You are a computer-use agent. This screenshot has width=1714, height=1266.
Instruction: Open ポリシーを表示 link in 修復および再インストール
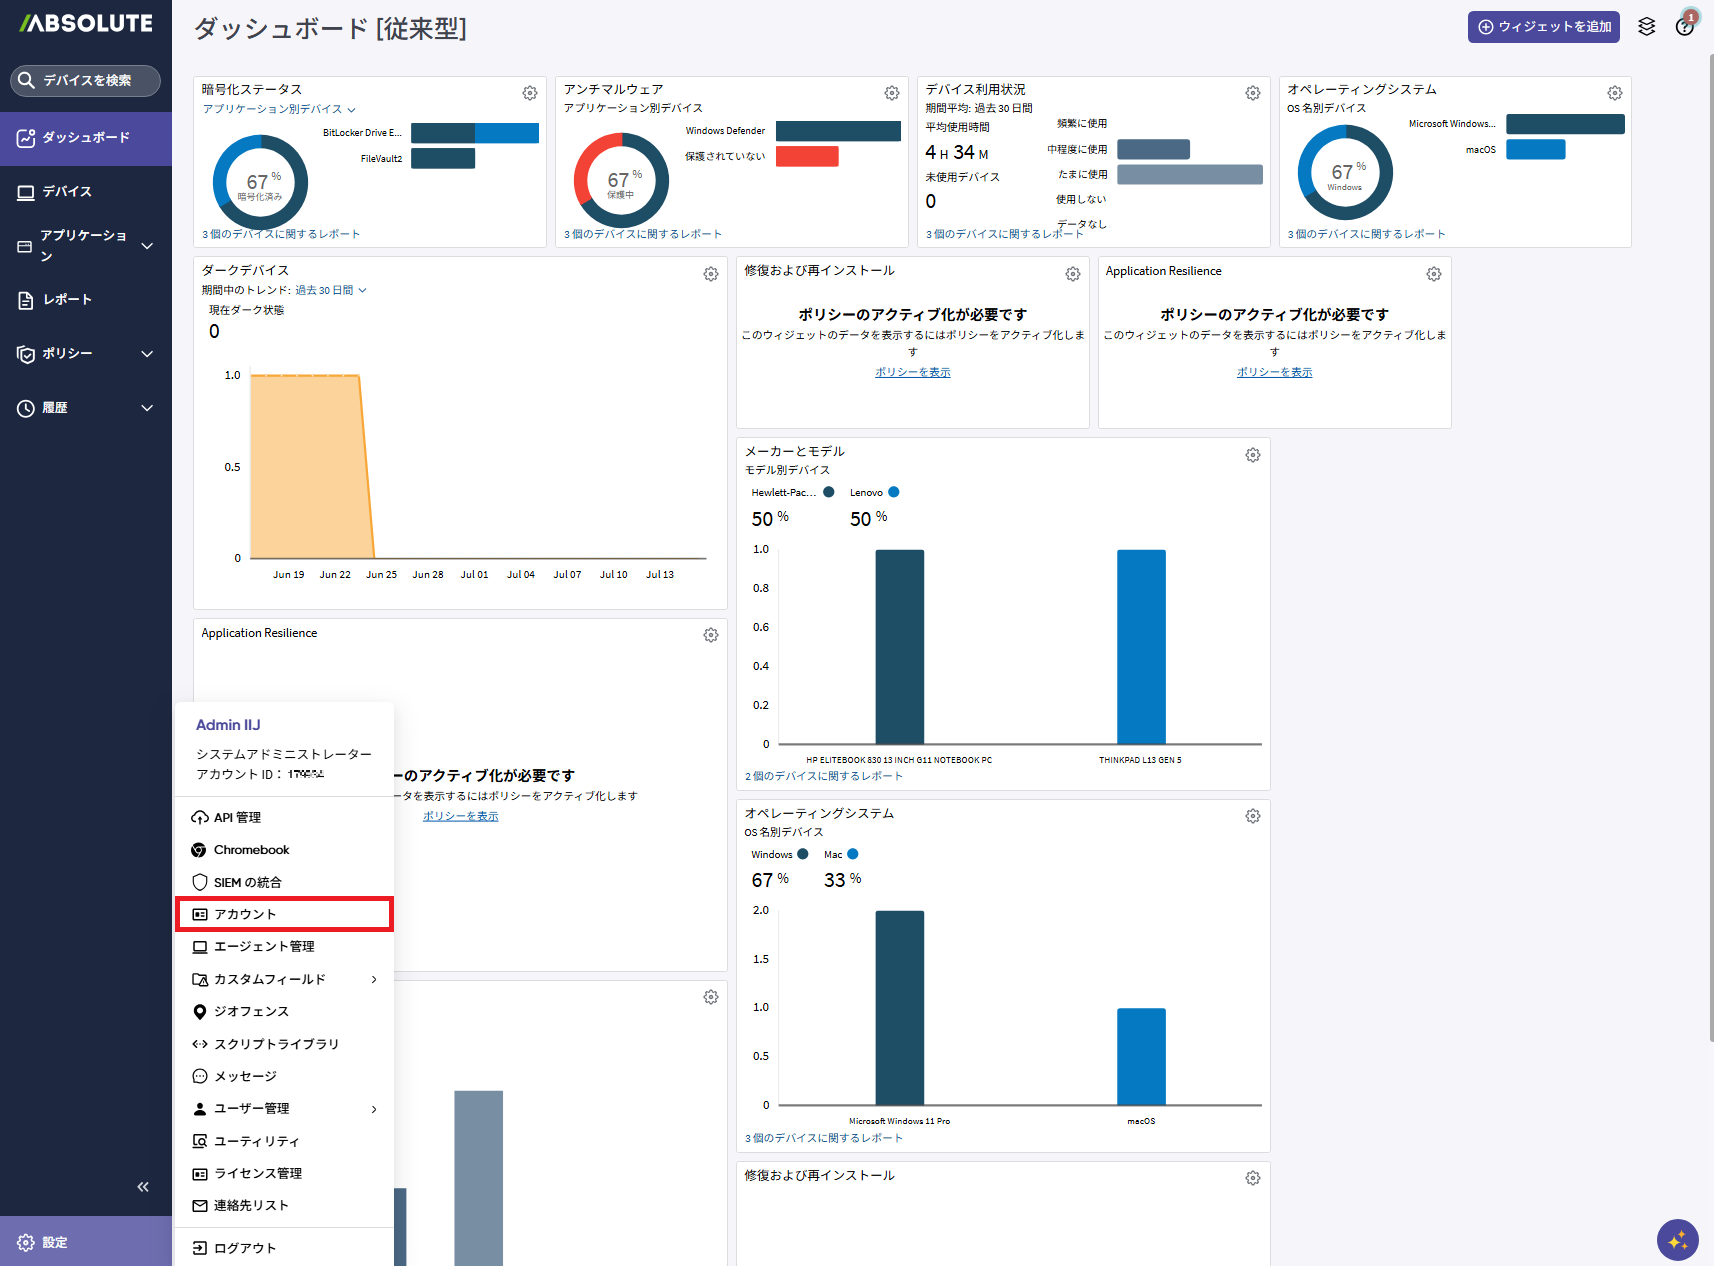coord(913,372)
